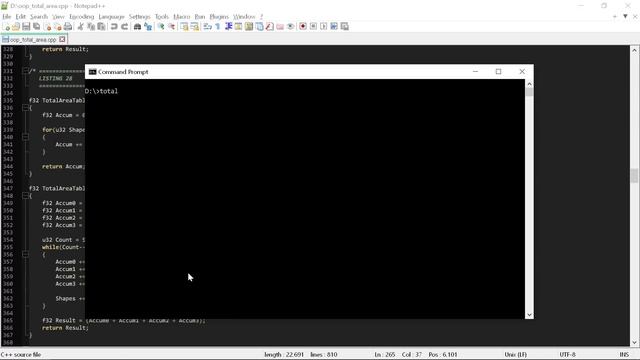Click Command Prompt scroll down arrow

click(529, 315)
